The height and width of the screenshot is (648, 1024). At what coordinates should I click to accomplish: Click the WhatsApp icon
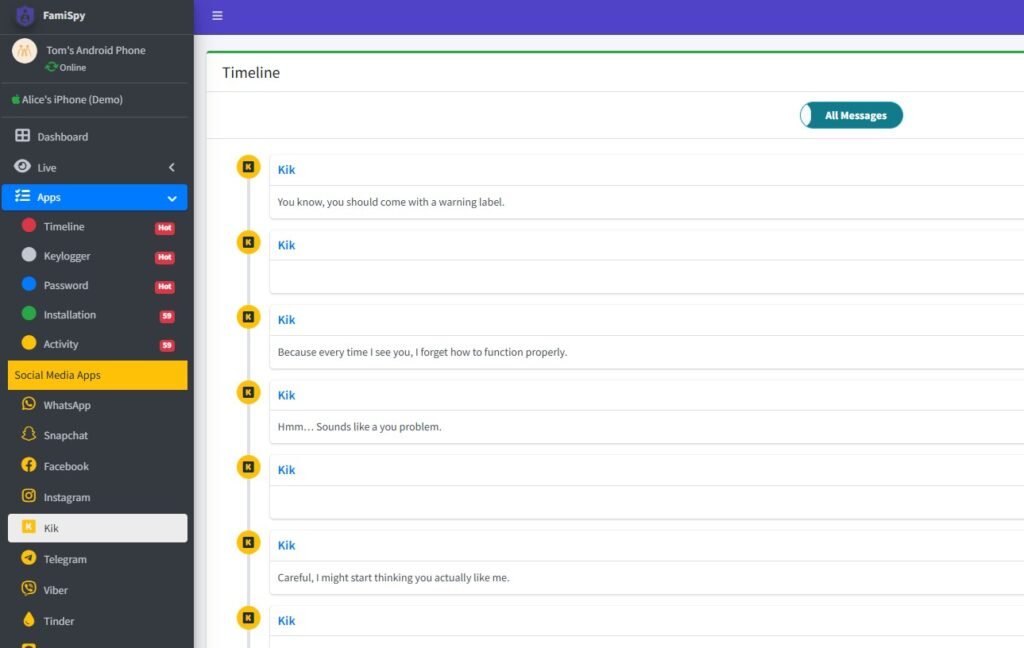(x=29, y=404)
